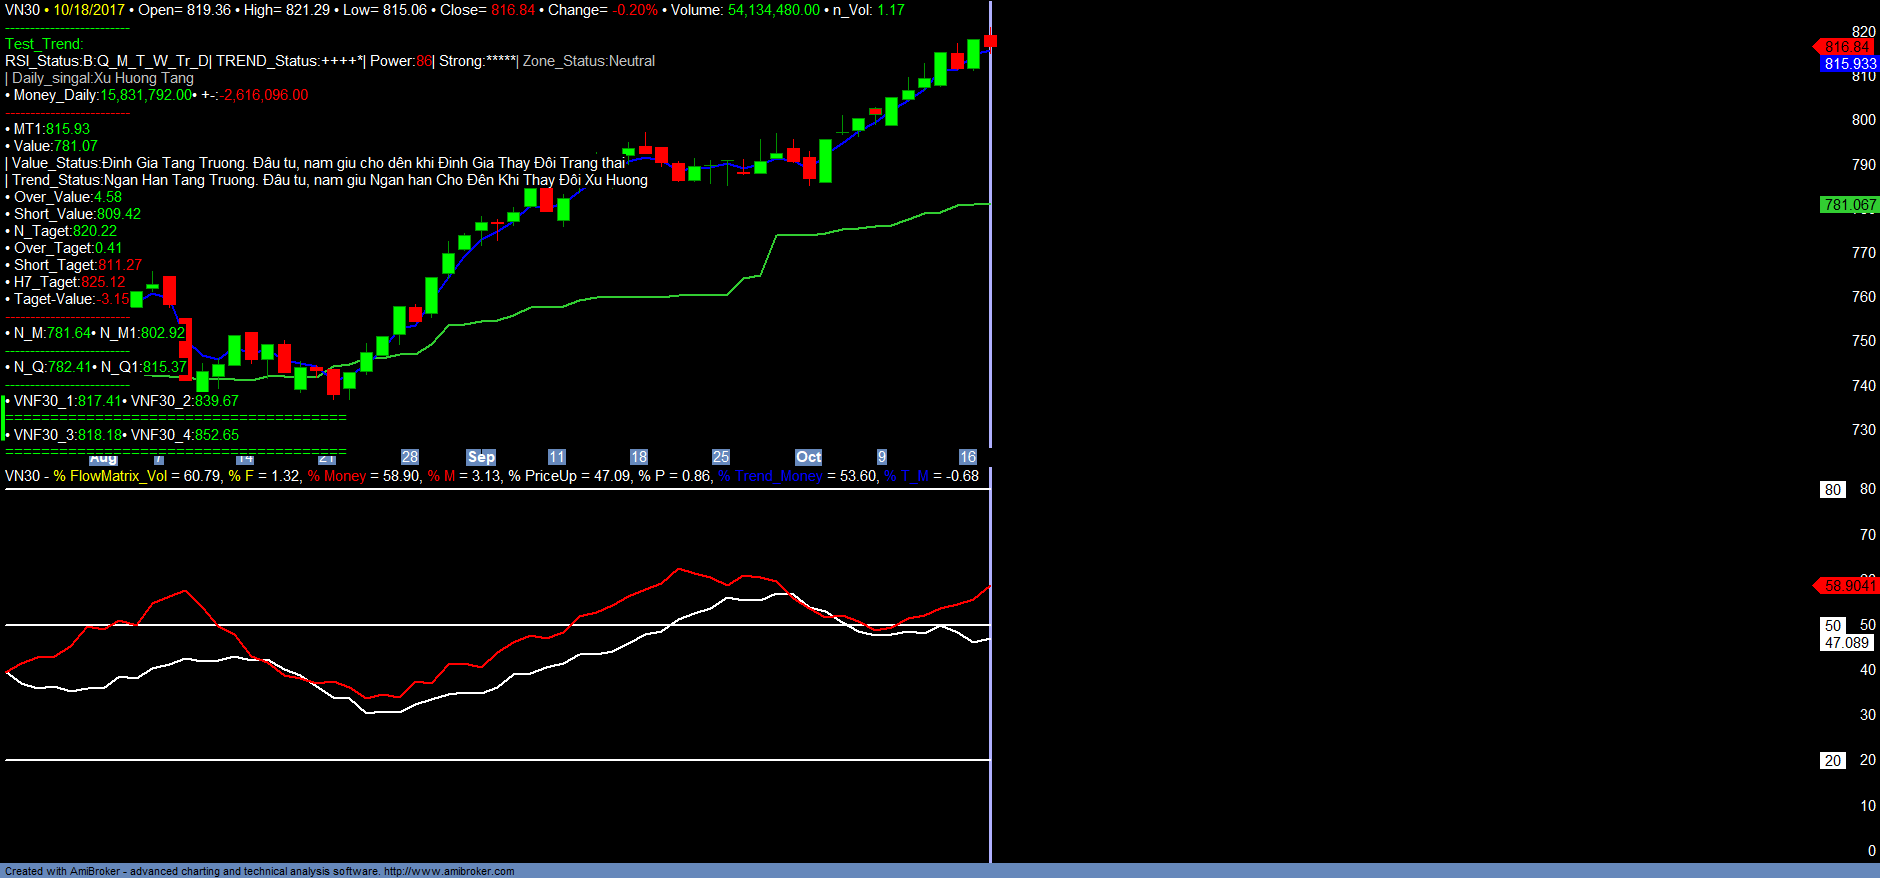1880x878 pixels.
Task: Click the 16 date label on axis
Action: click(967, 457)
